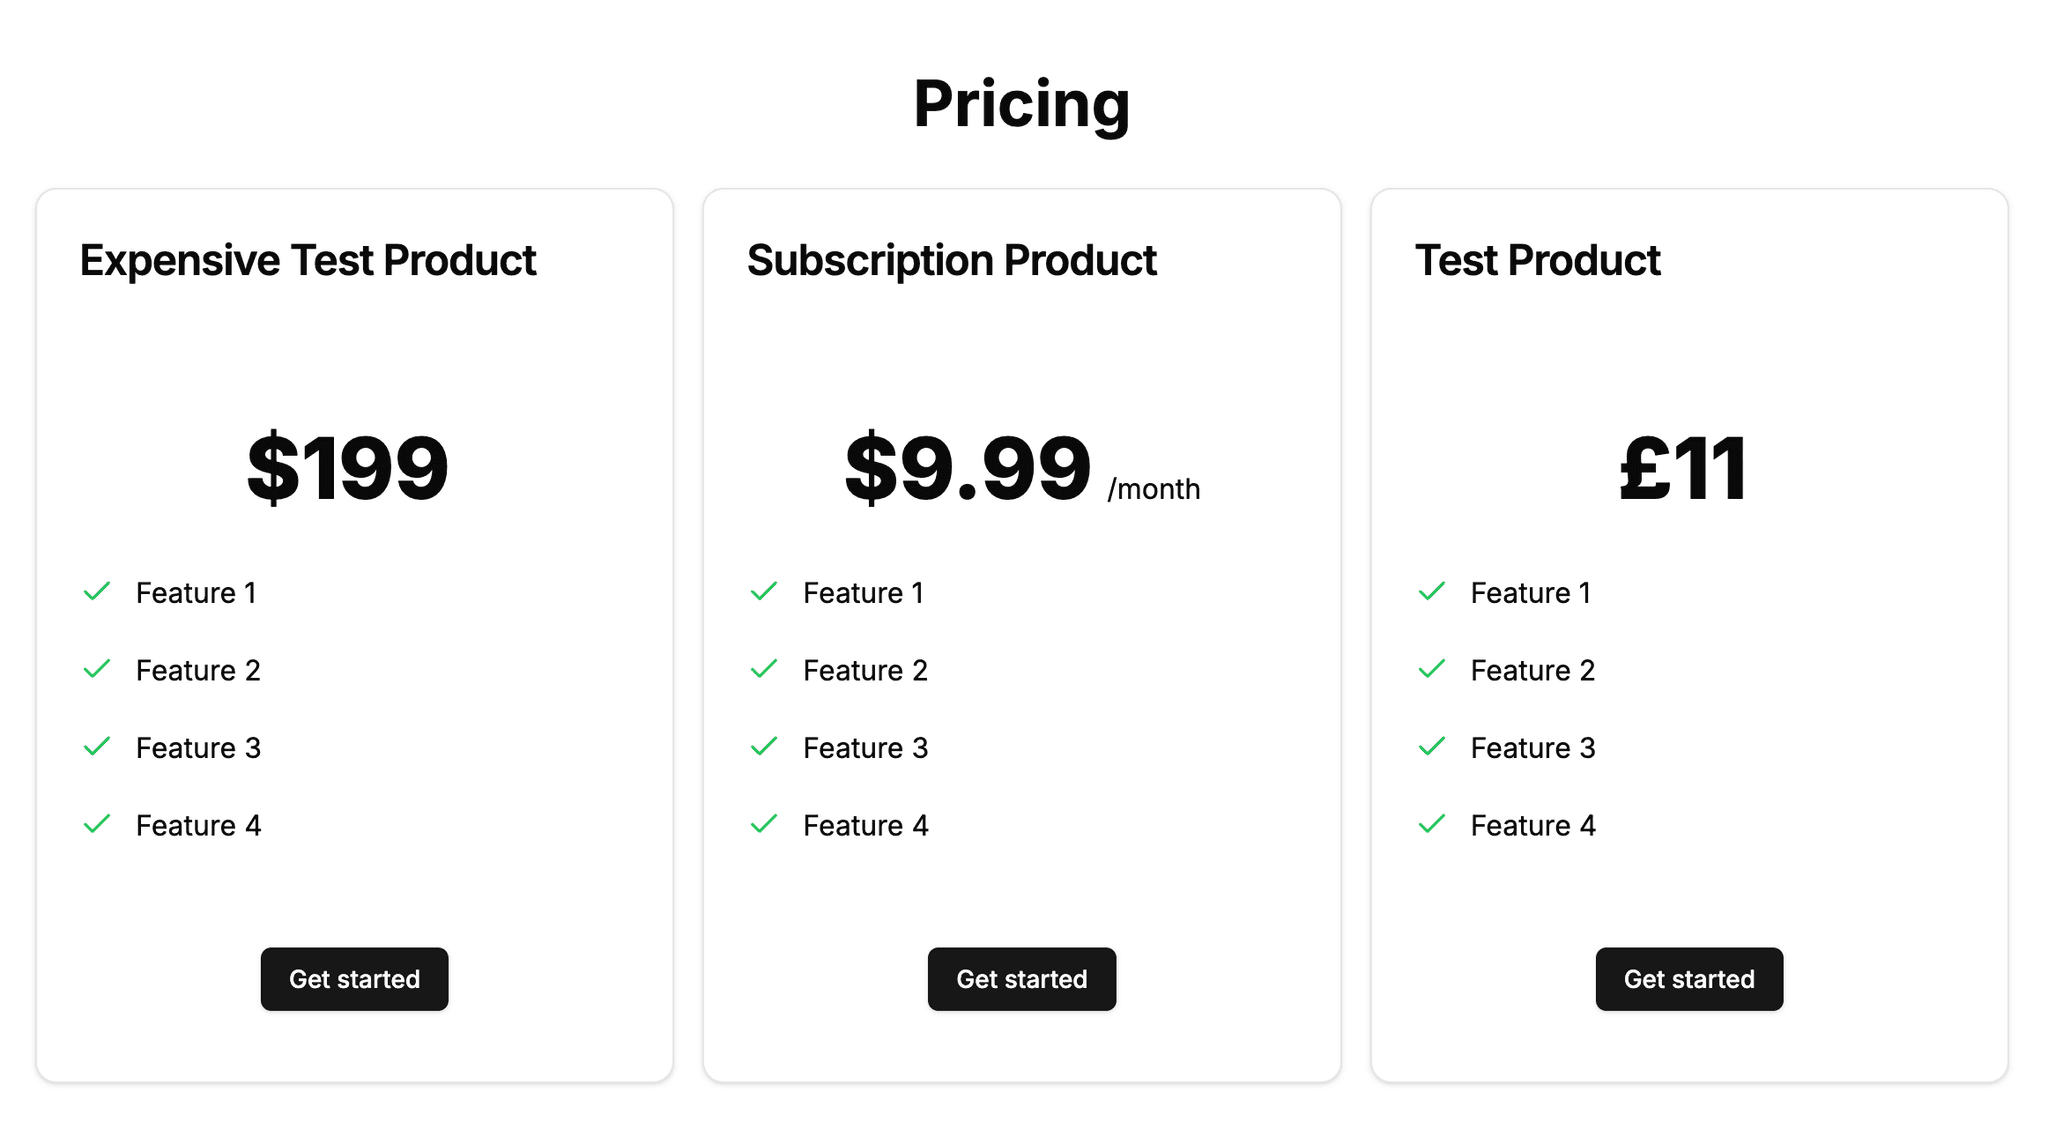
Task: Click the checkmark beside Feature 1 on Expensive Test Product
Action: click(x=97, y=592)
